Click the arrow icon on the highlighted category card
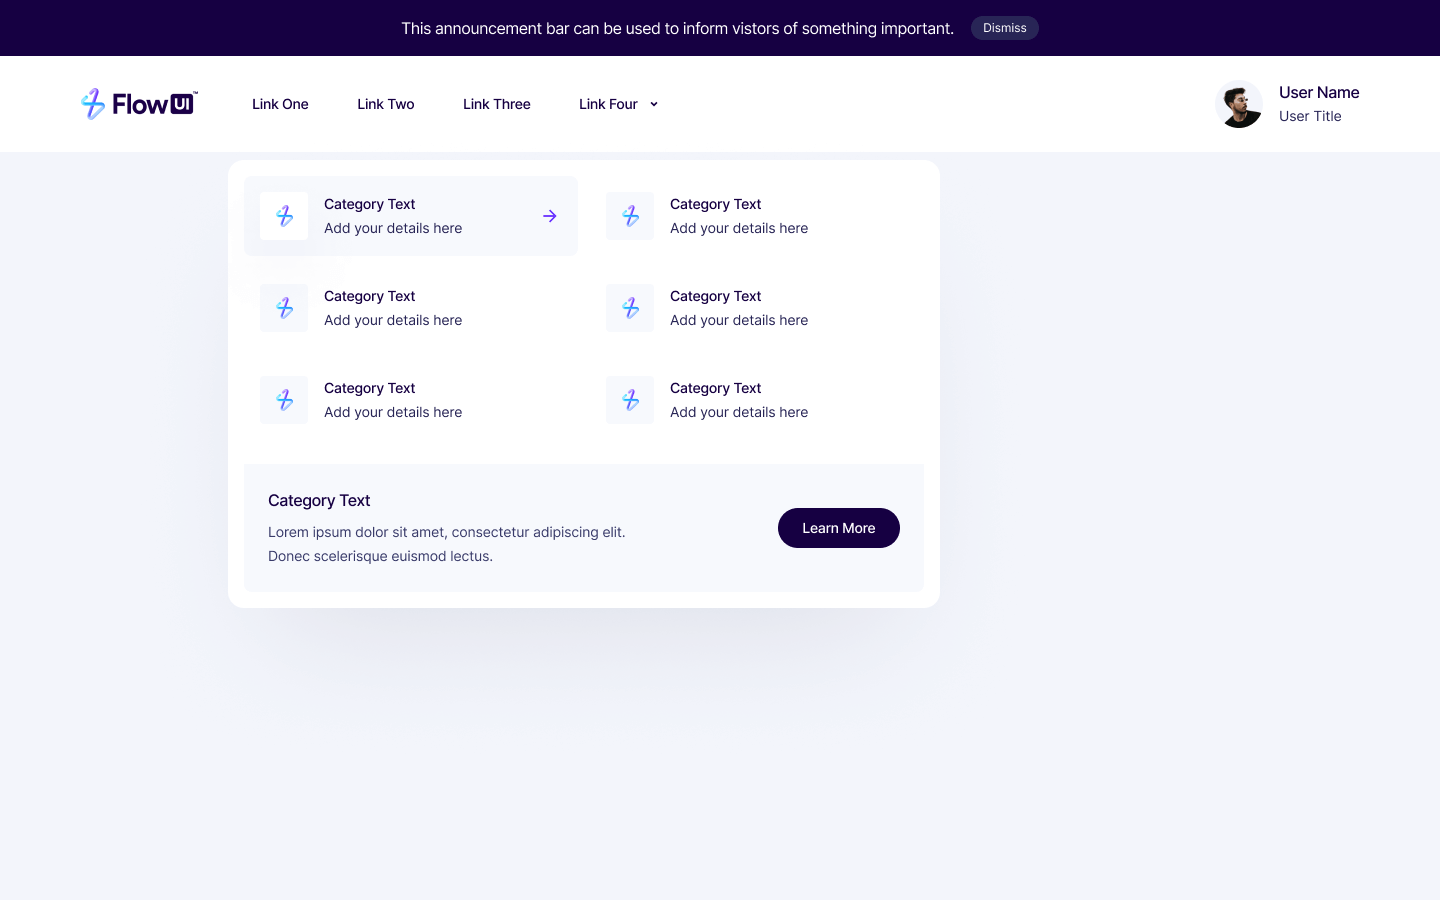The height and width of the screenshot is (900, 1440). 550,216
